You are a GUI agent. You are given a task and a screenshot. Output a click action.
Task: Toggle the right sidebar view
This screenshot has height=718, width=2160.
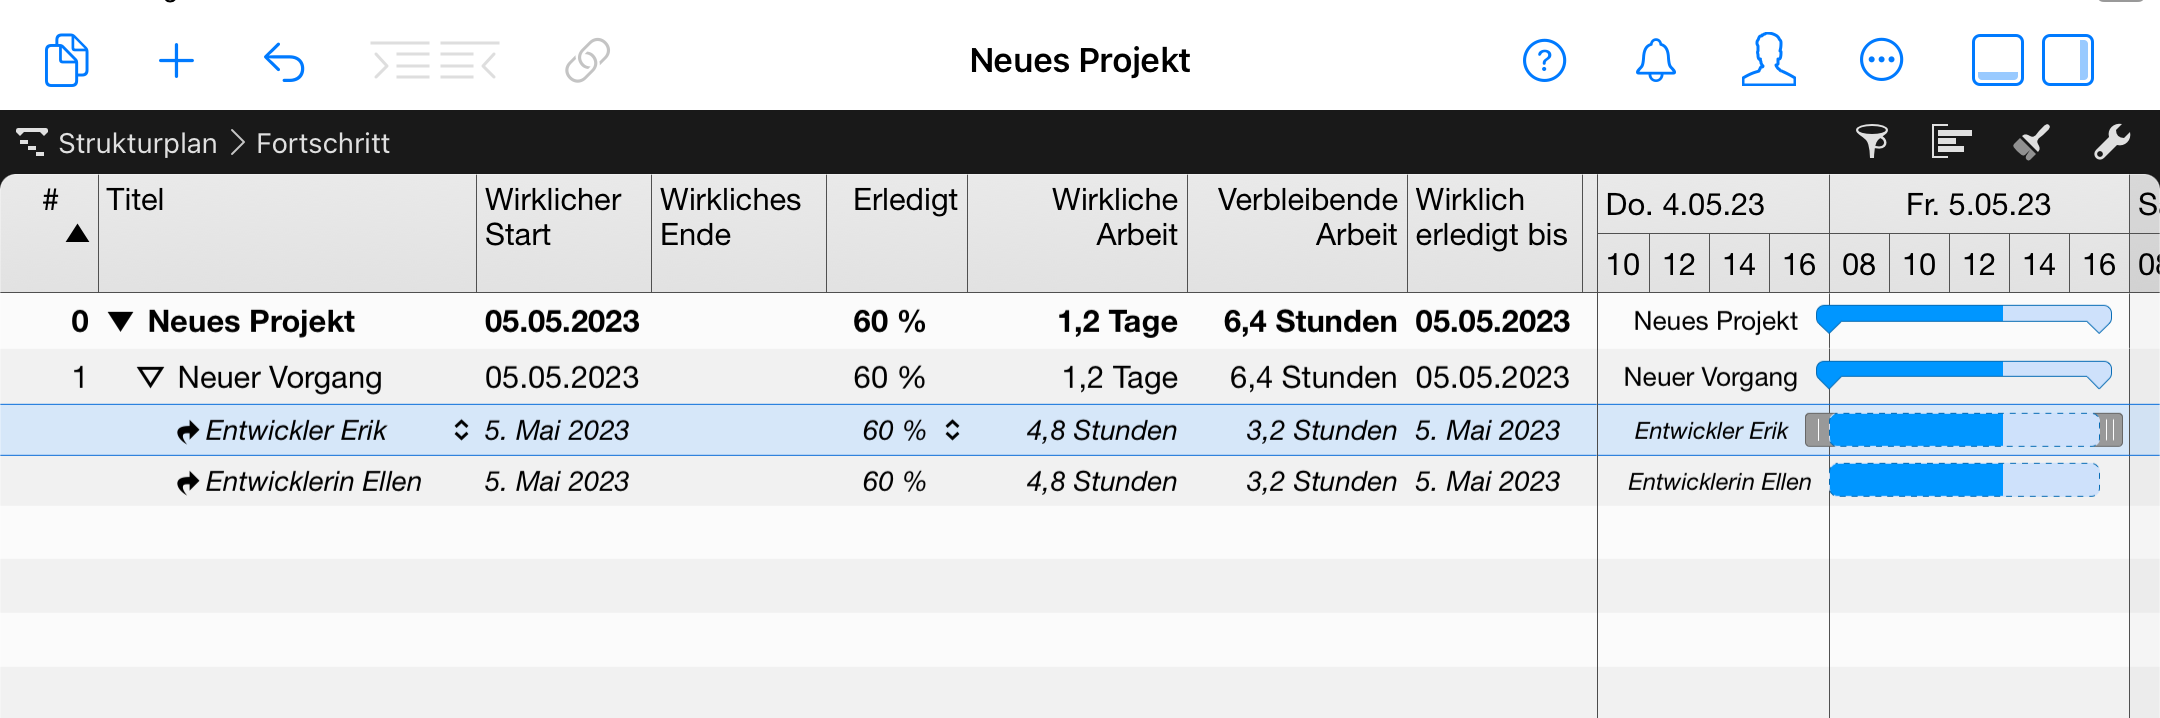tap(2068, 59)
